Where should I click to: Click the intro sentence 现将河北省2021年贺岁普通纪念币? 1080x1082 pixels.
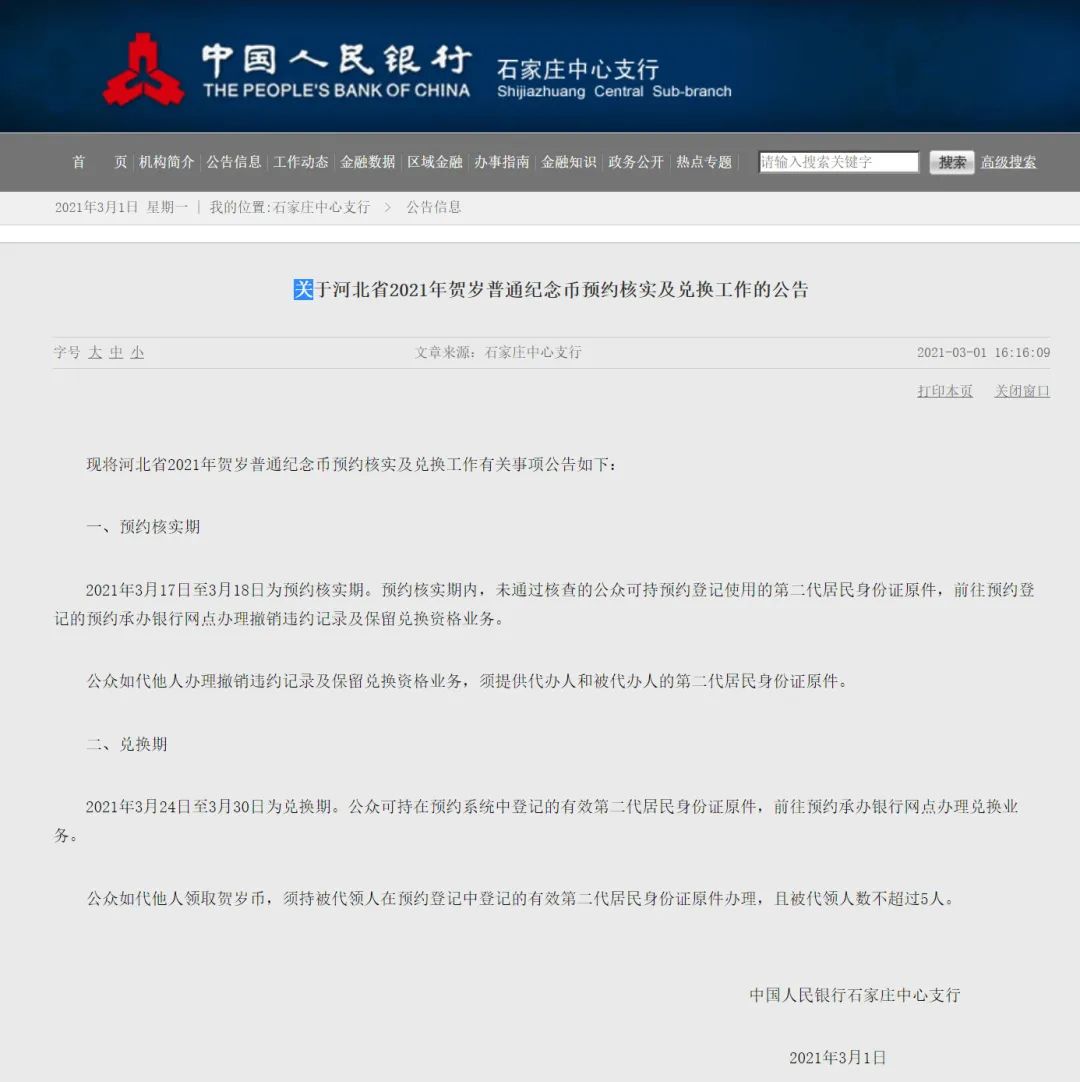pos(351,464)
